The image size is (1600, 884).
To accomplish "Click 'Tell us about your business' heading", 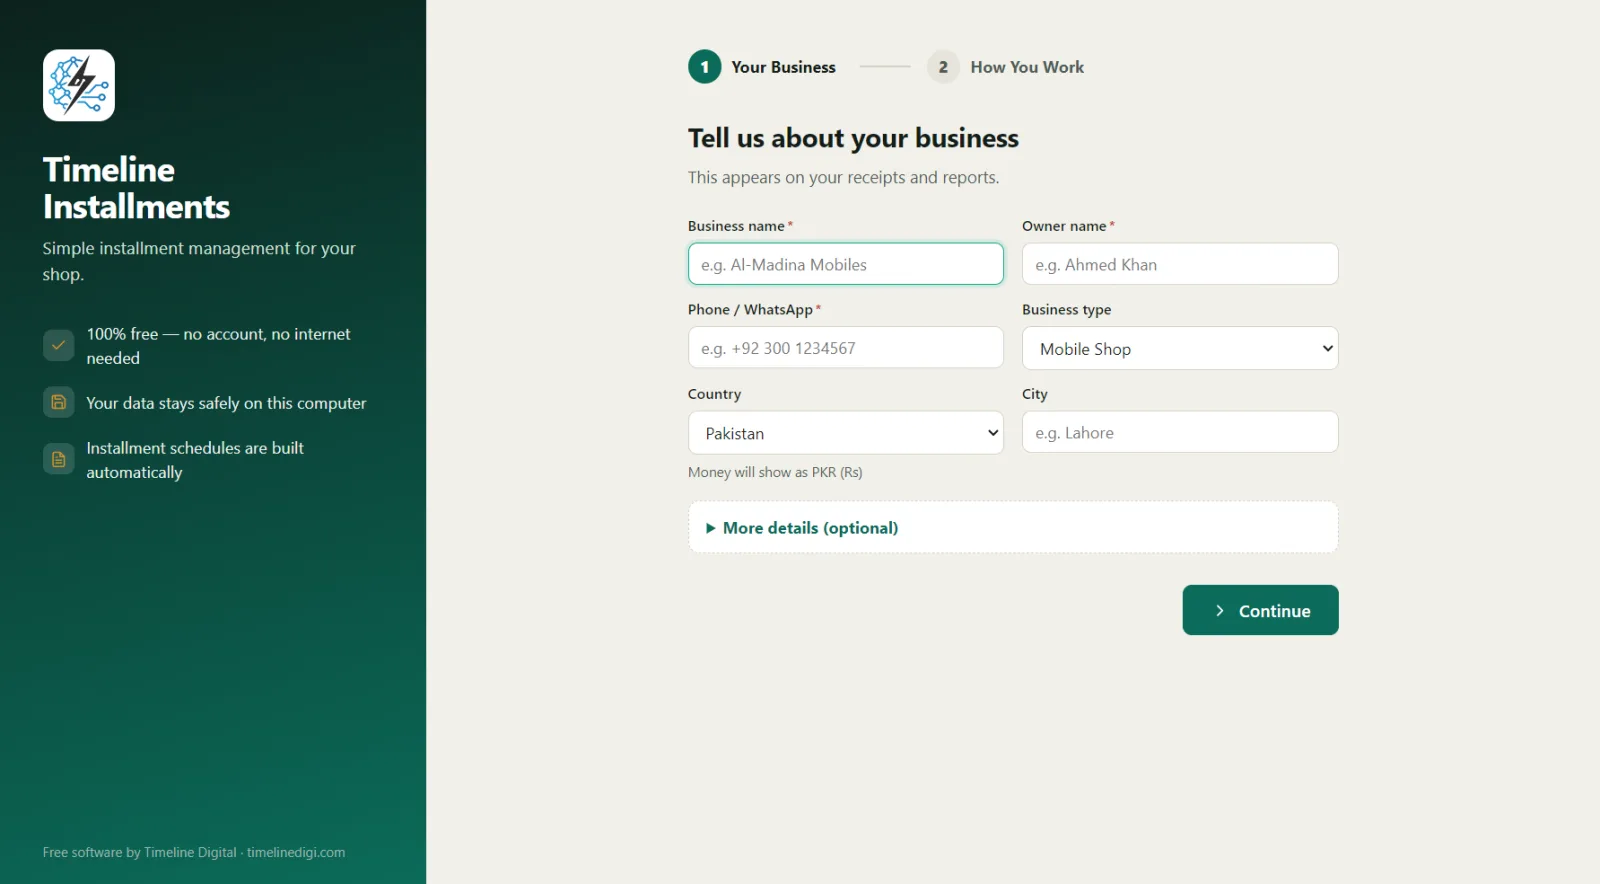I will (853, 138).
